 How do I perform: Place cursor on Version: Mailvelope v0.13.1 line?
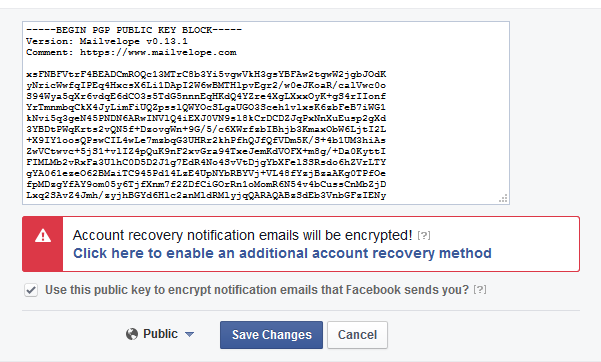coord(107,41)
